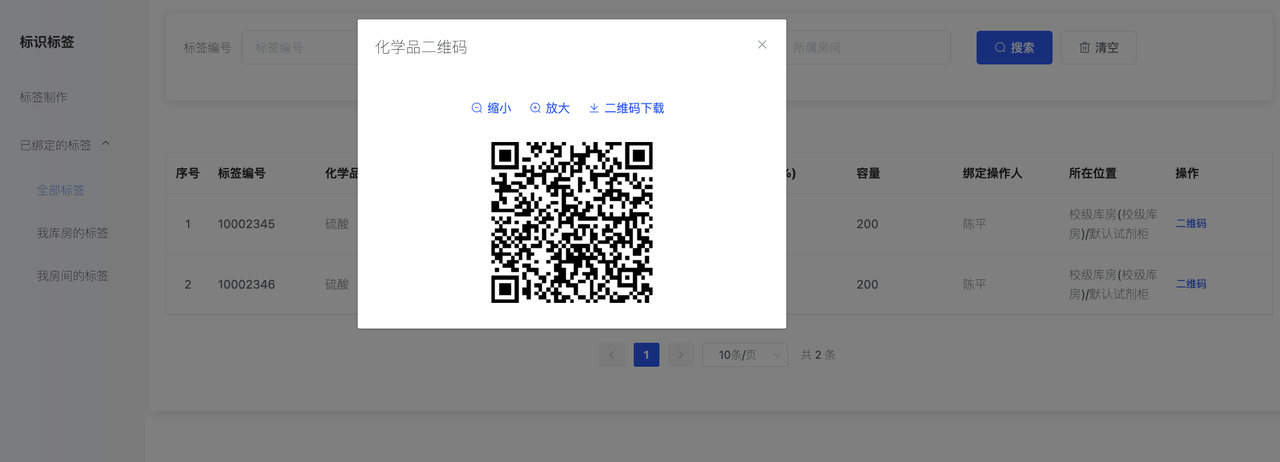Click 缩小 to shrink the QR code
The image size is (1280, 462).
click(491, 108)
